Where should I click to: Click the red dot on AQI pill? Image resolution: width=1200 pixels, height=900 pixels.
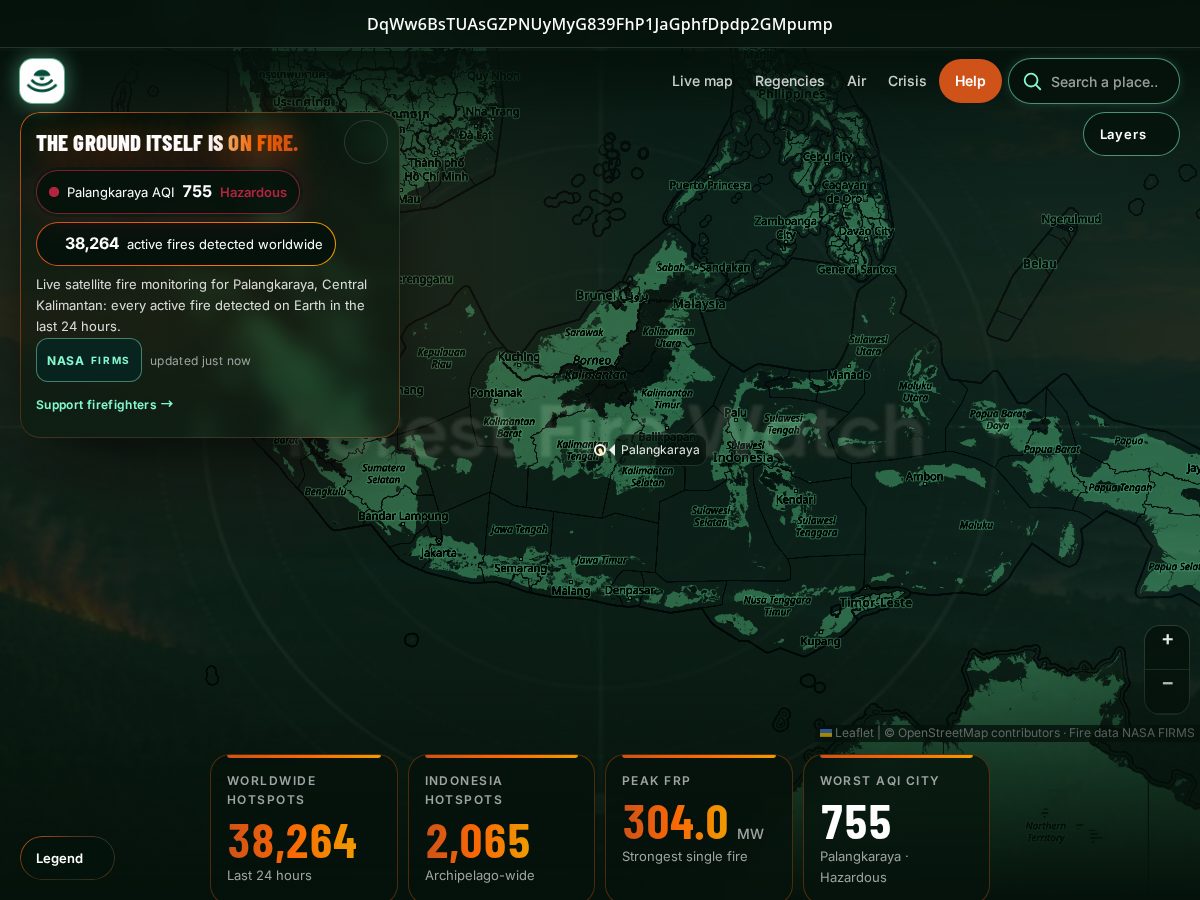[54, 192]
